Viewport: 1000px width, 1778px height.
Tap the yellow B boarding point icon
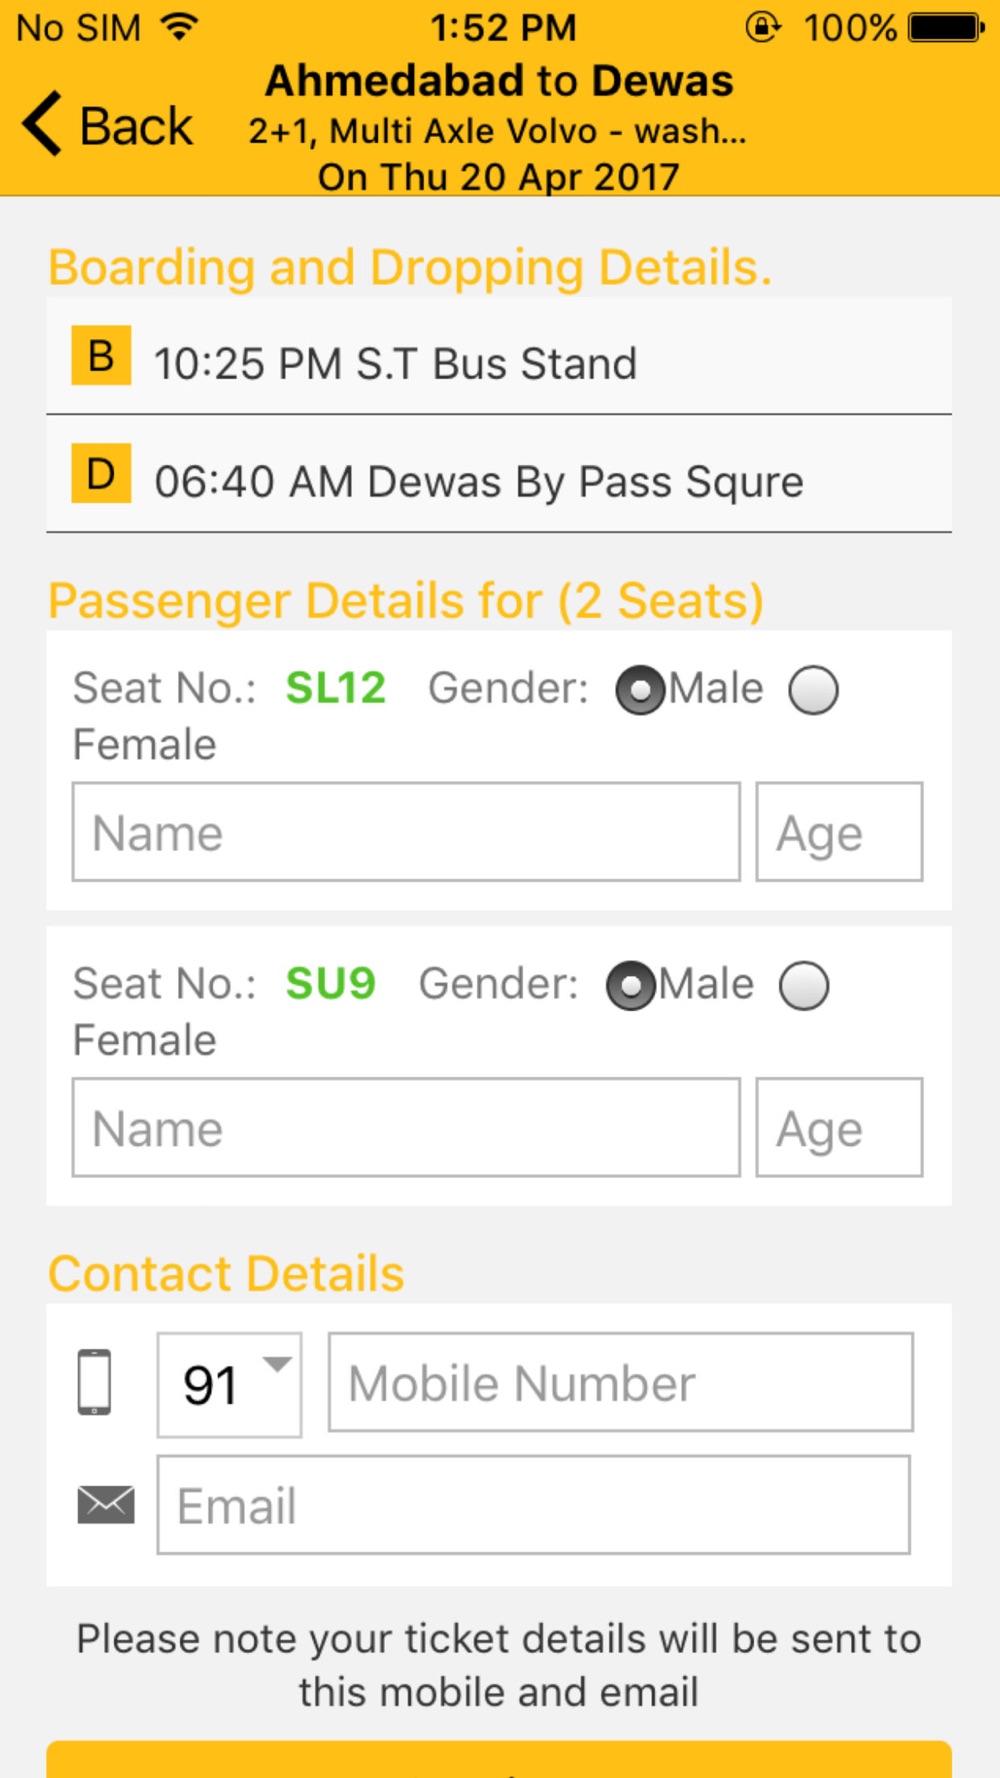[x=101, y=355]
